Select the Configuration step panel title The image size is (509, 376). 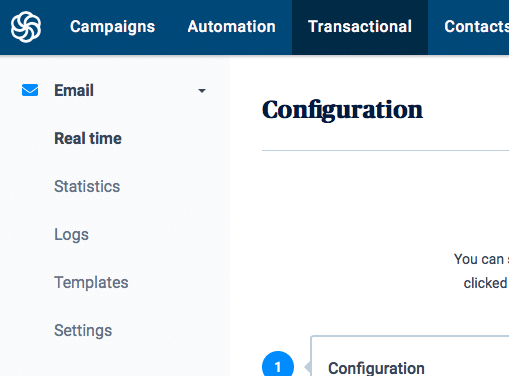coord(376,368)
